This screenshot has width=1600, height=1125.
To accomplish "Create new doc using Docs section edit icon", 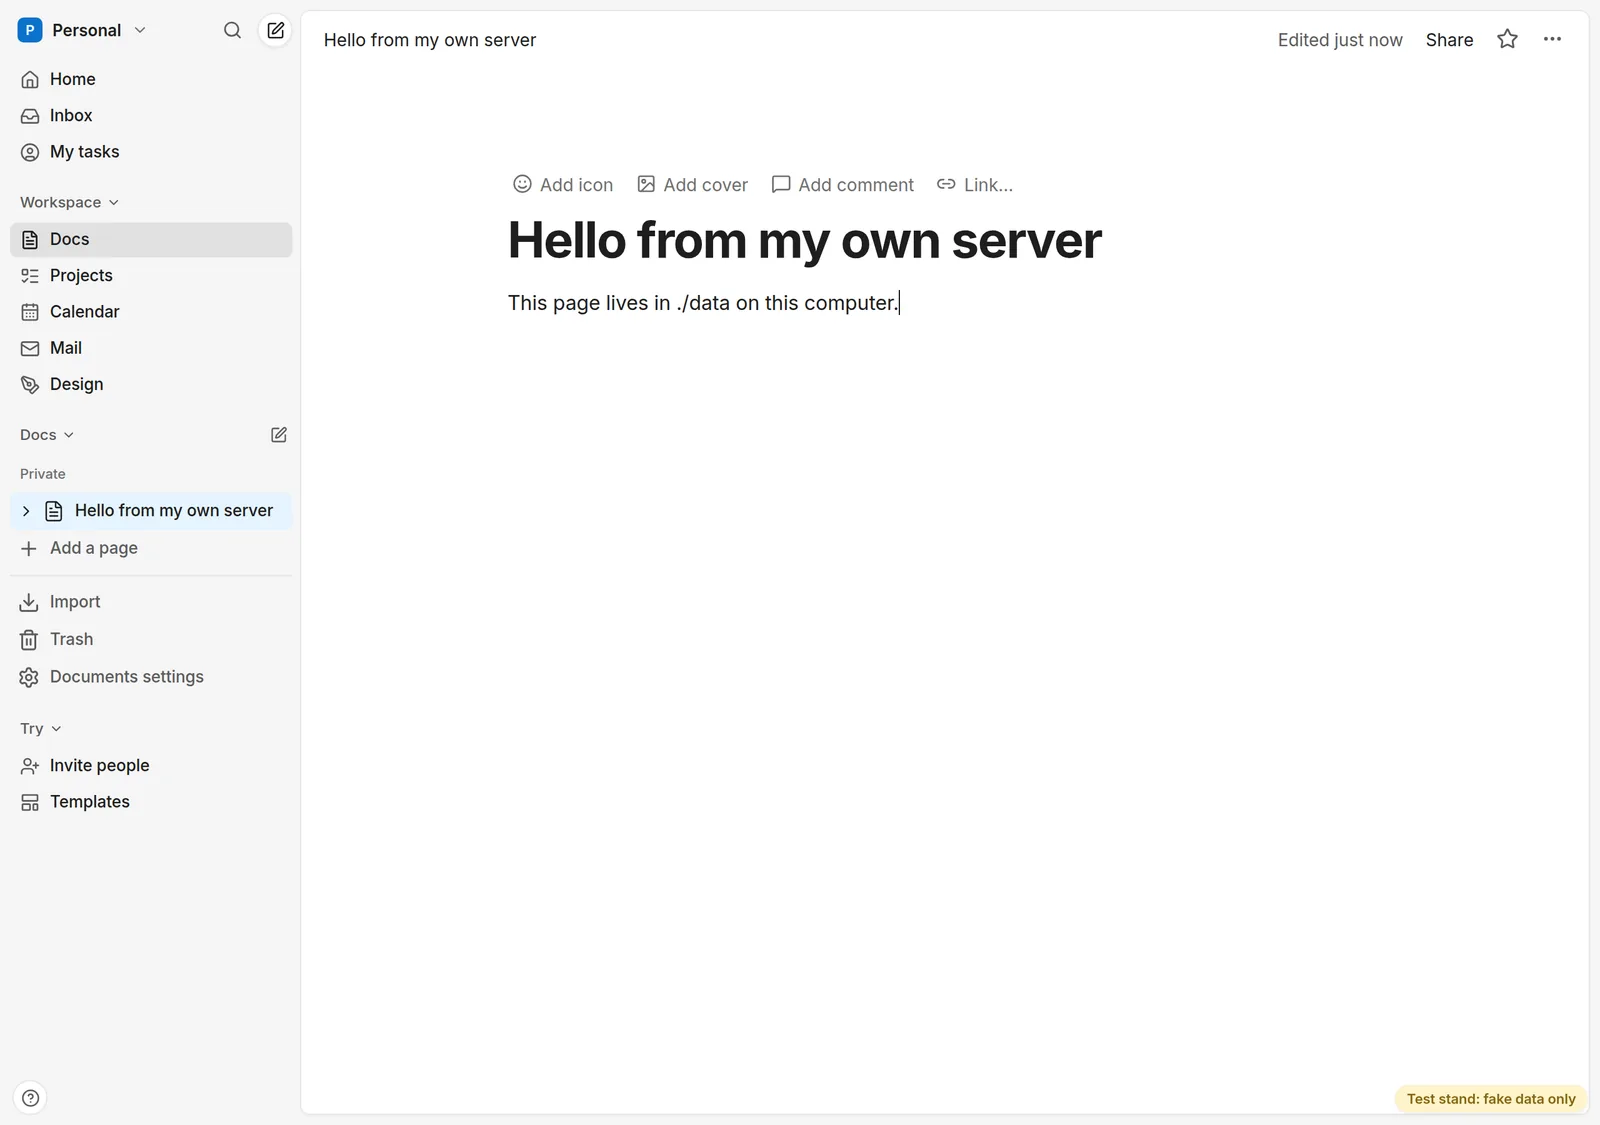I will pos(279,435).
